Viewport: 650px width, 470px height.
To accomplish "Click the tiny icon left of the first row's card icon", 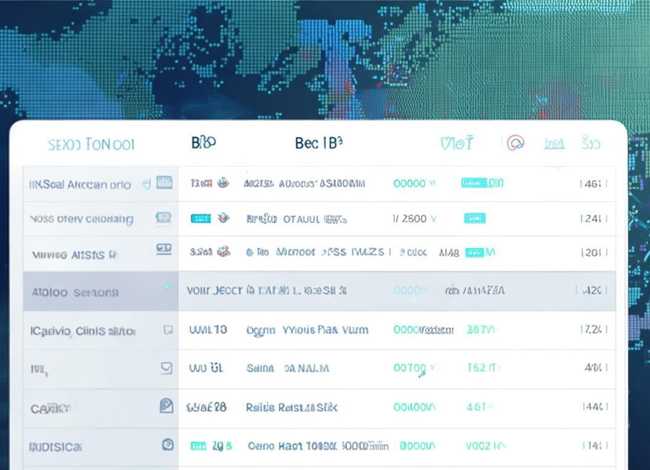I will pyautogui.click(x=146, y=183).
